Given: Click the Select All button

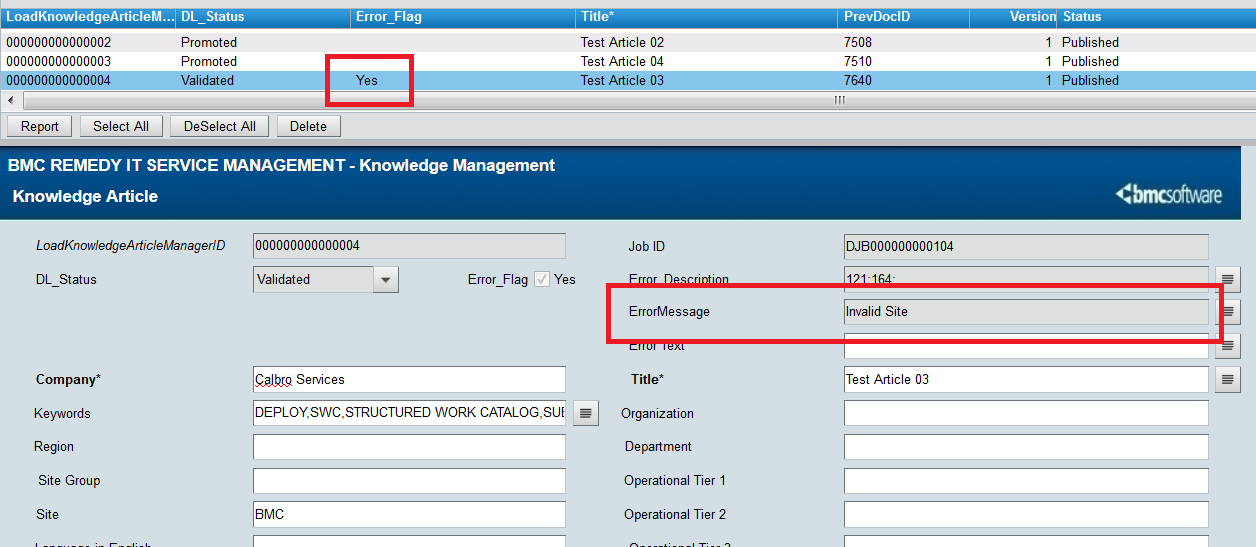Looking at the screenshot, I should click(x=121, y=126).
